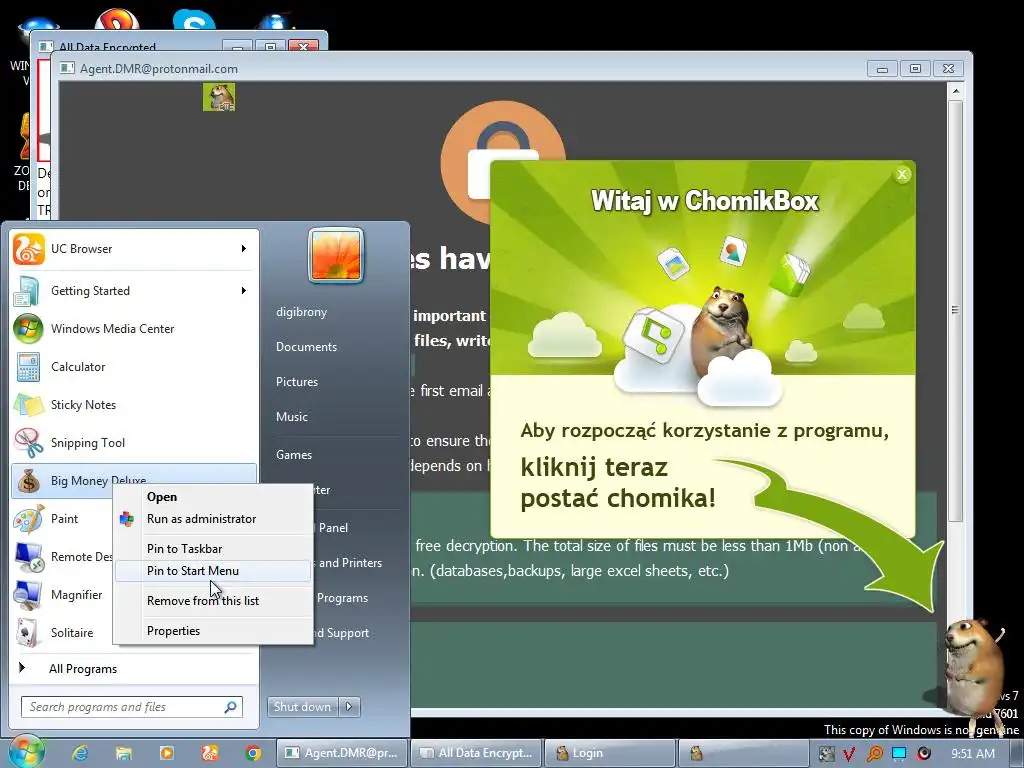Viewport: 1024px width, 768px height.
Task: Click the search programs and files field
Action: click(x=133, y=707)
